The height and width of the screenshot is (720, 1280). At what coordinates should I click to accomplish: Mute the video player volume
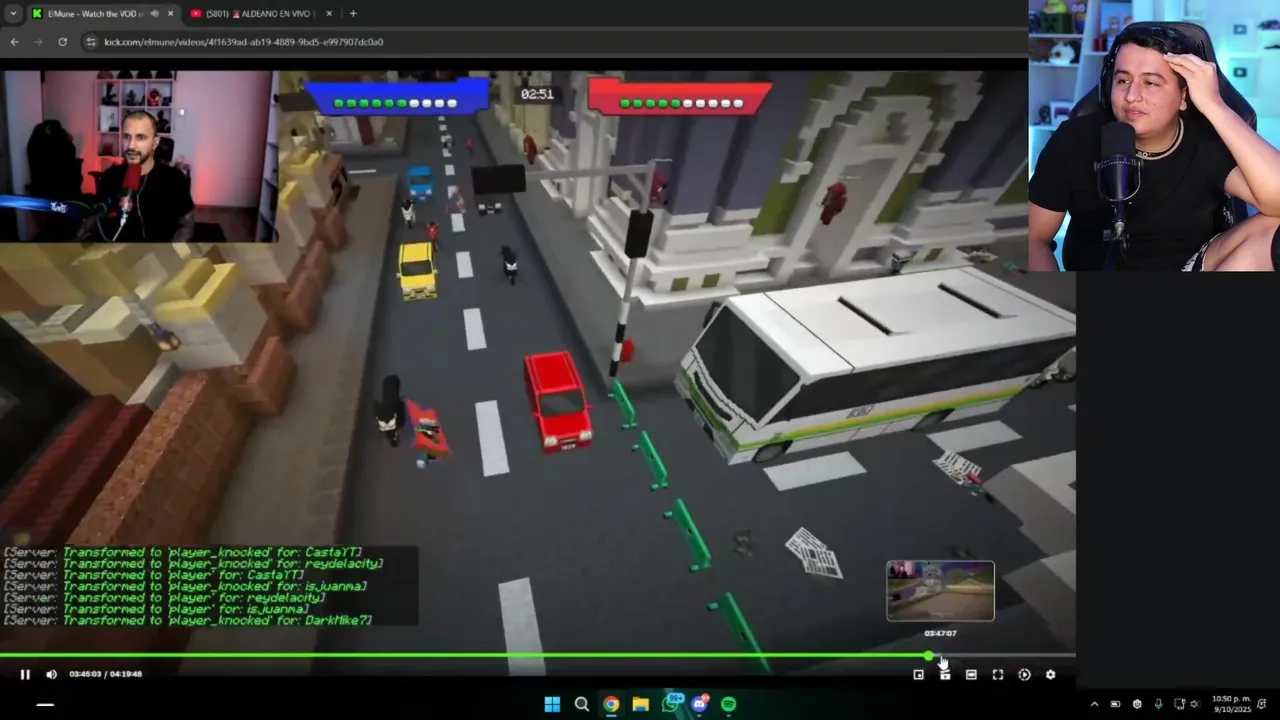51,674
